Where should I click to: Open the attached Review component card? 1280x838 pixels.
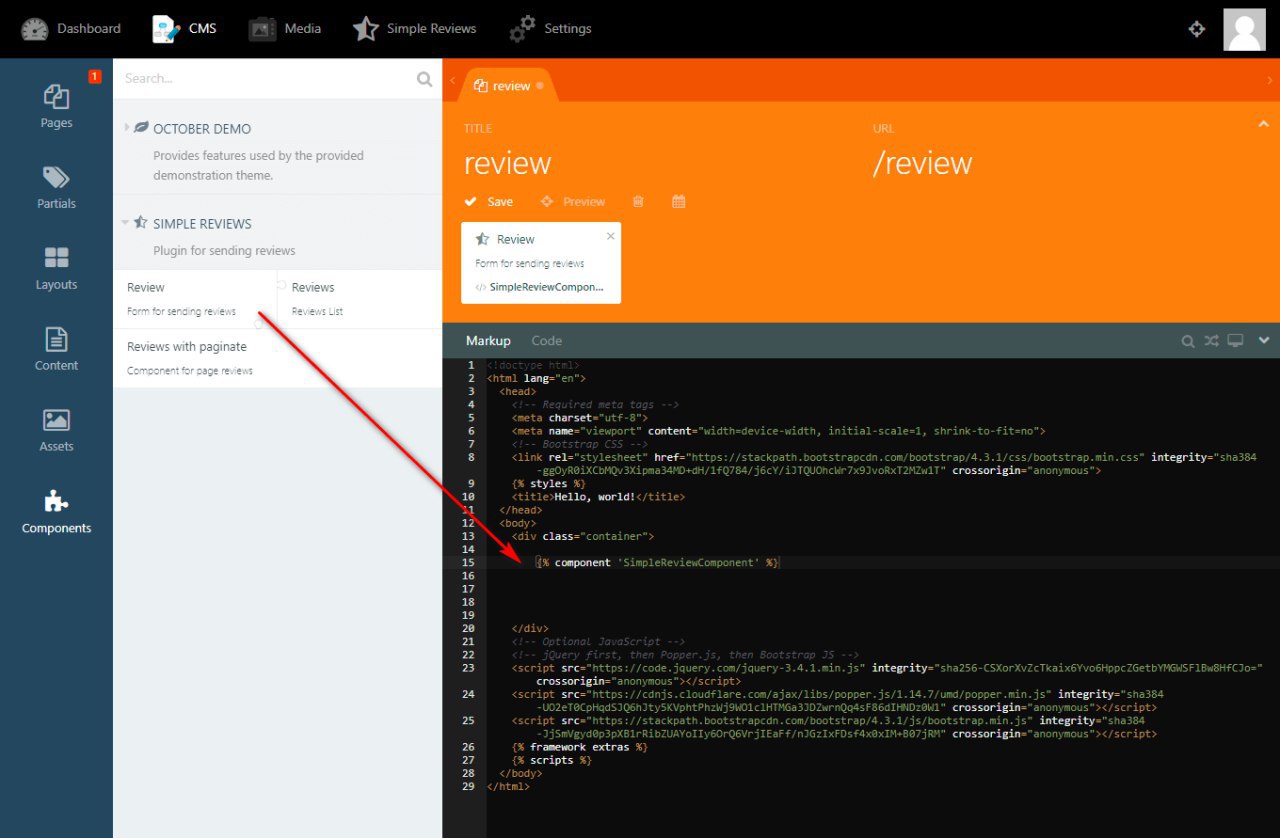541,262
